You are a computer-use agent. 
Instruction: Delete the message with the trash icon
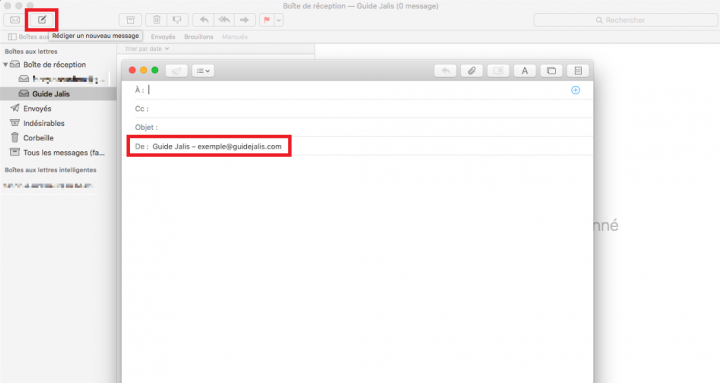(156, 20)
